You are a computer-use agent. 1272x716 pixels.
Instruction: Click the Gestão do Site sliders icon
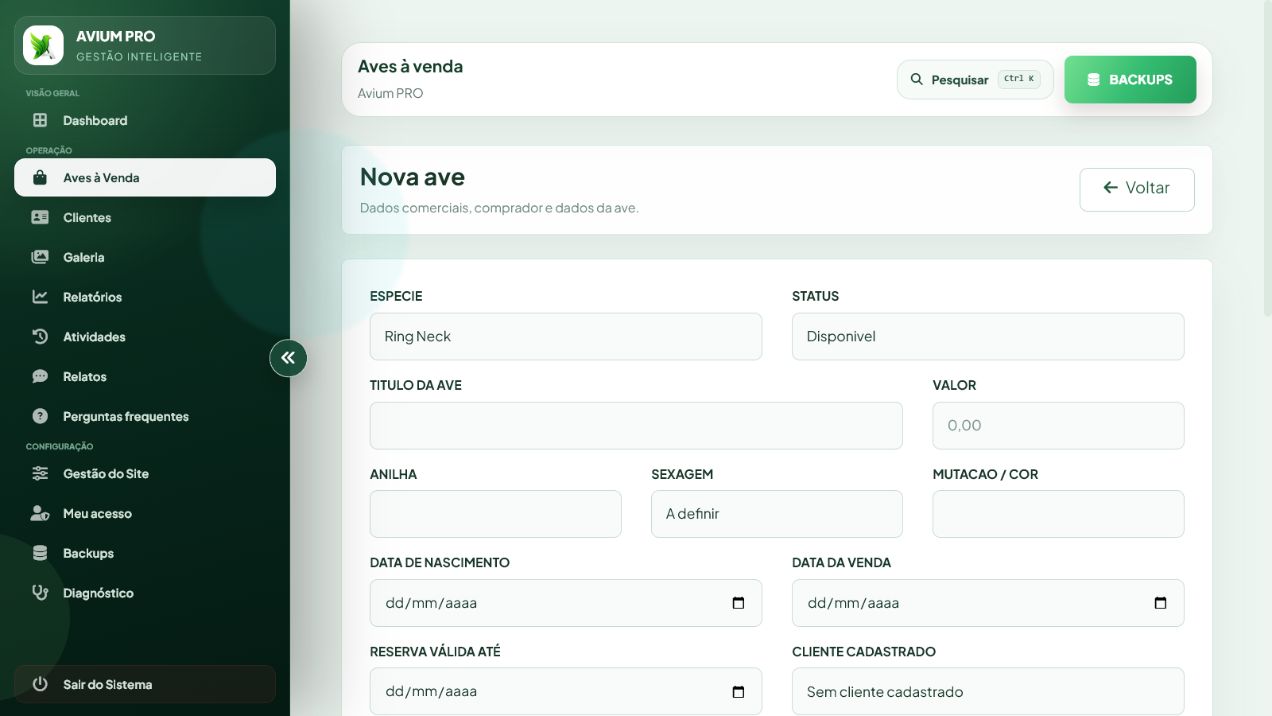40,474
